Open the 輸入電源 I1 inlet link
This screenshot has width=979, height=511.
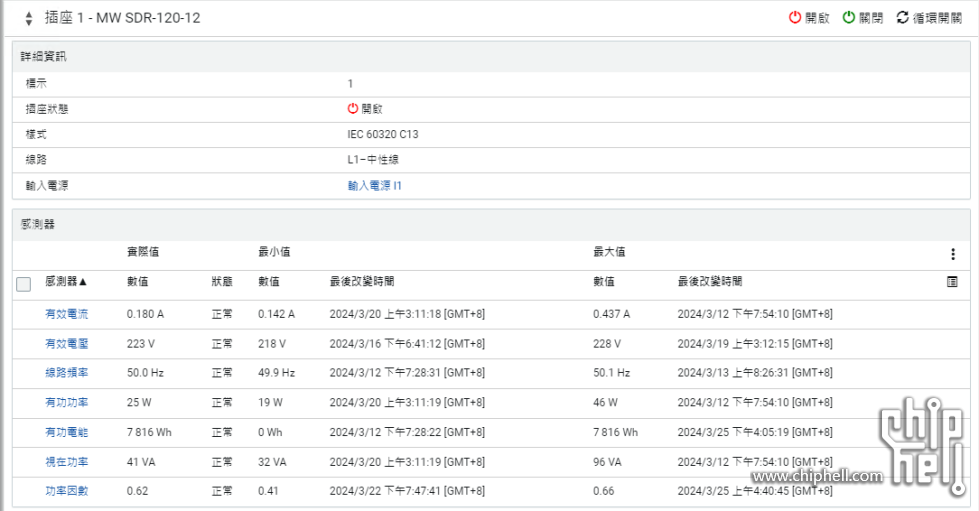click(x=375, y=186)
